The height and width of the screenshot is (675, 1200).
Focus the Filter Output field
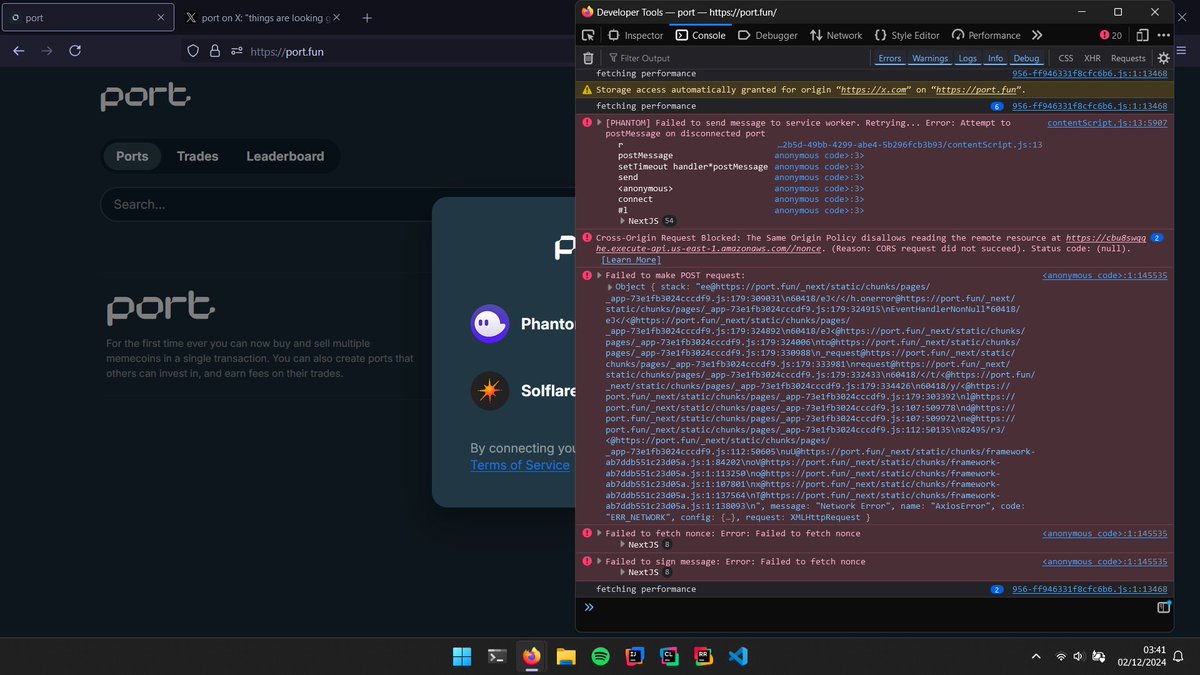(735, 58)
